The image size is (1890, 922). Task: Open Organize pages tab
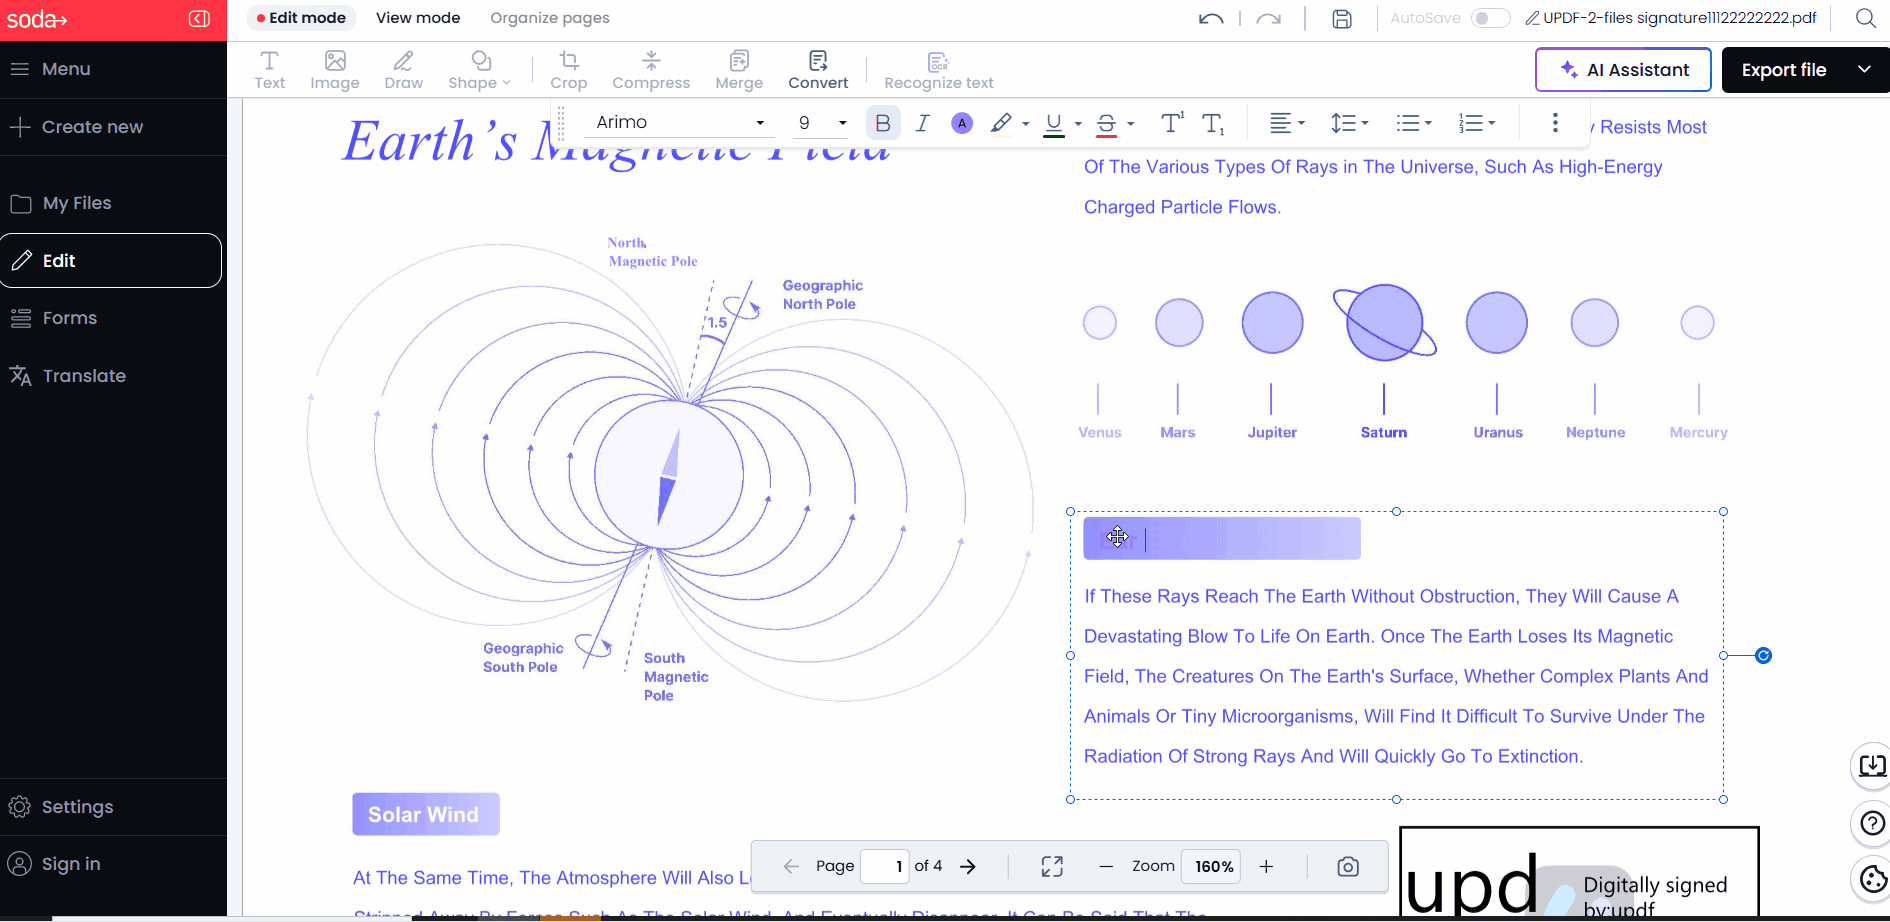coord(550,18)
